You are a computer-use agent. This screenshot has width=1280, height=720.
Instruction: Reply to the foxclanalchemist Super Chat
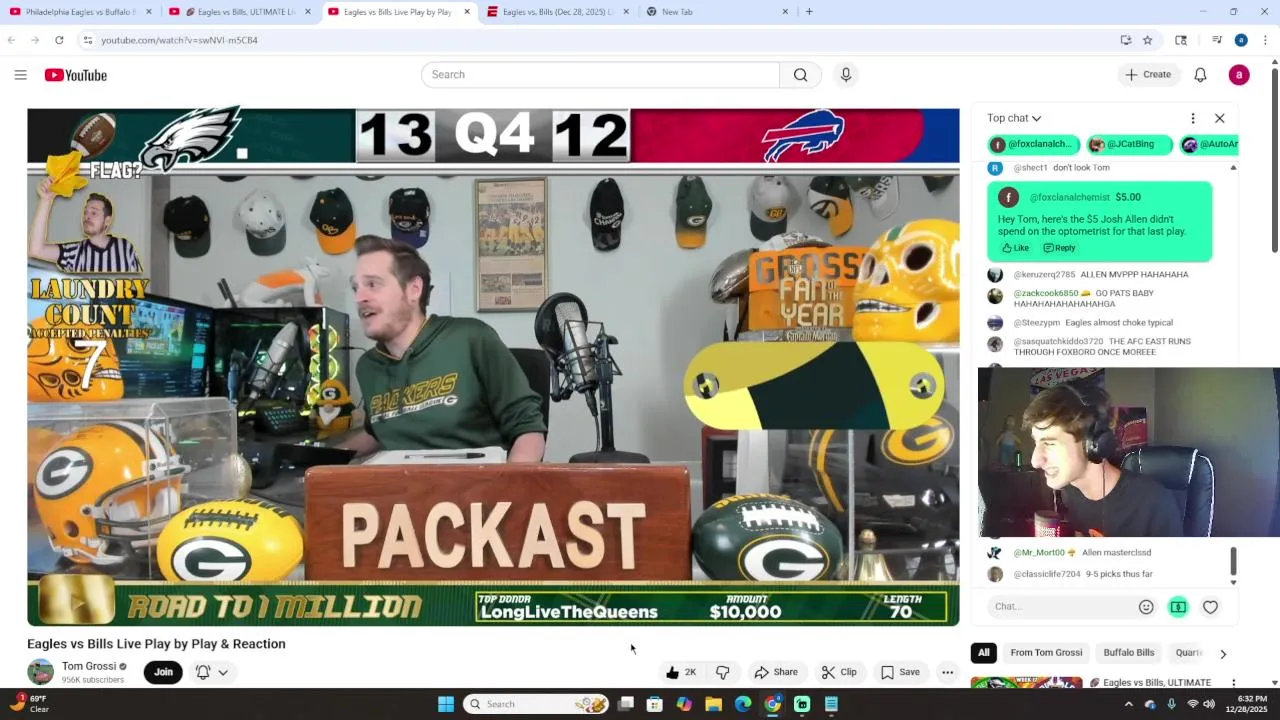coord(1059,248)
